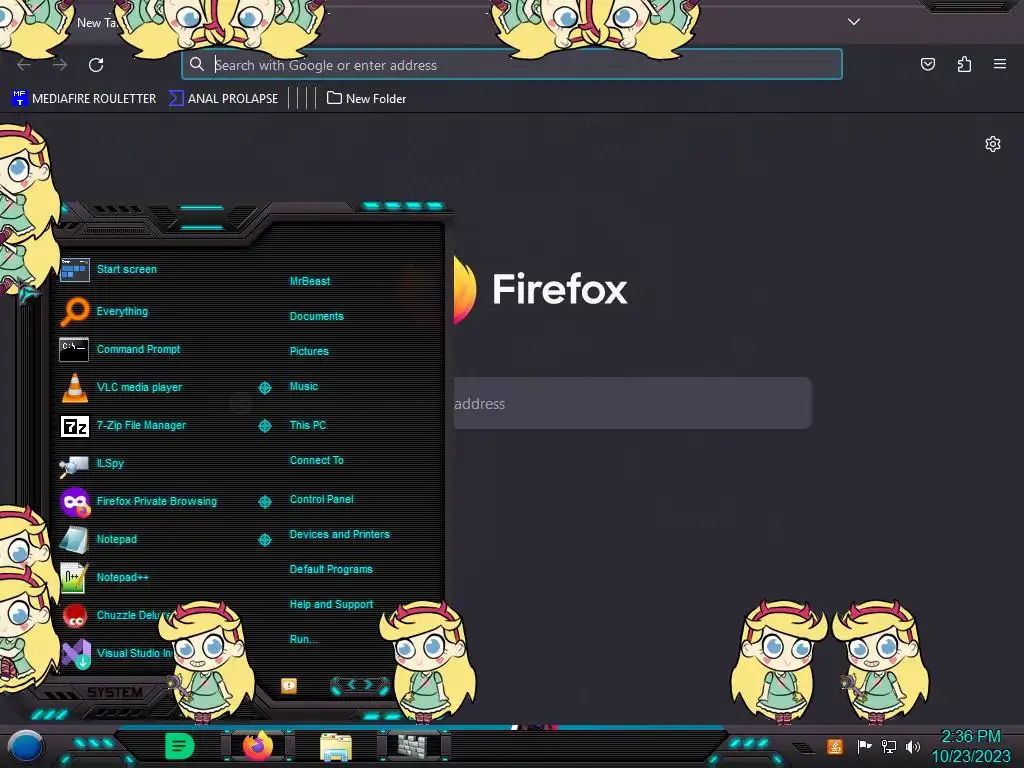Click search magnifier in address bar

197,64
